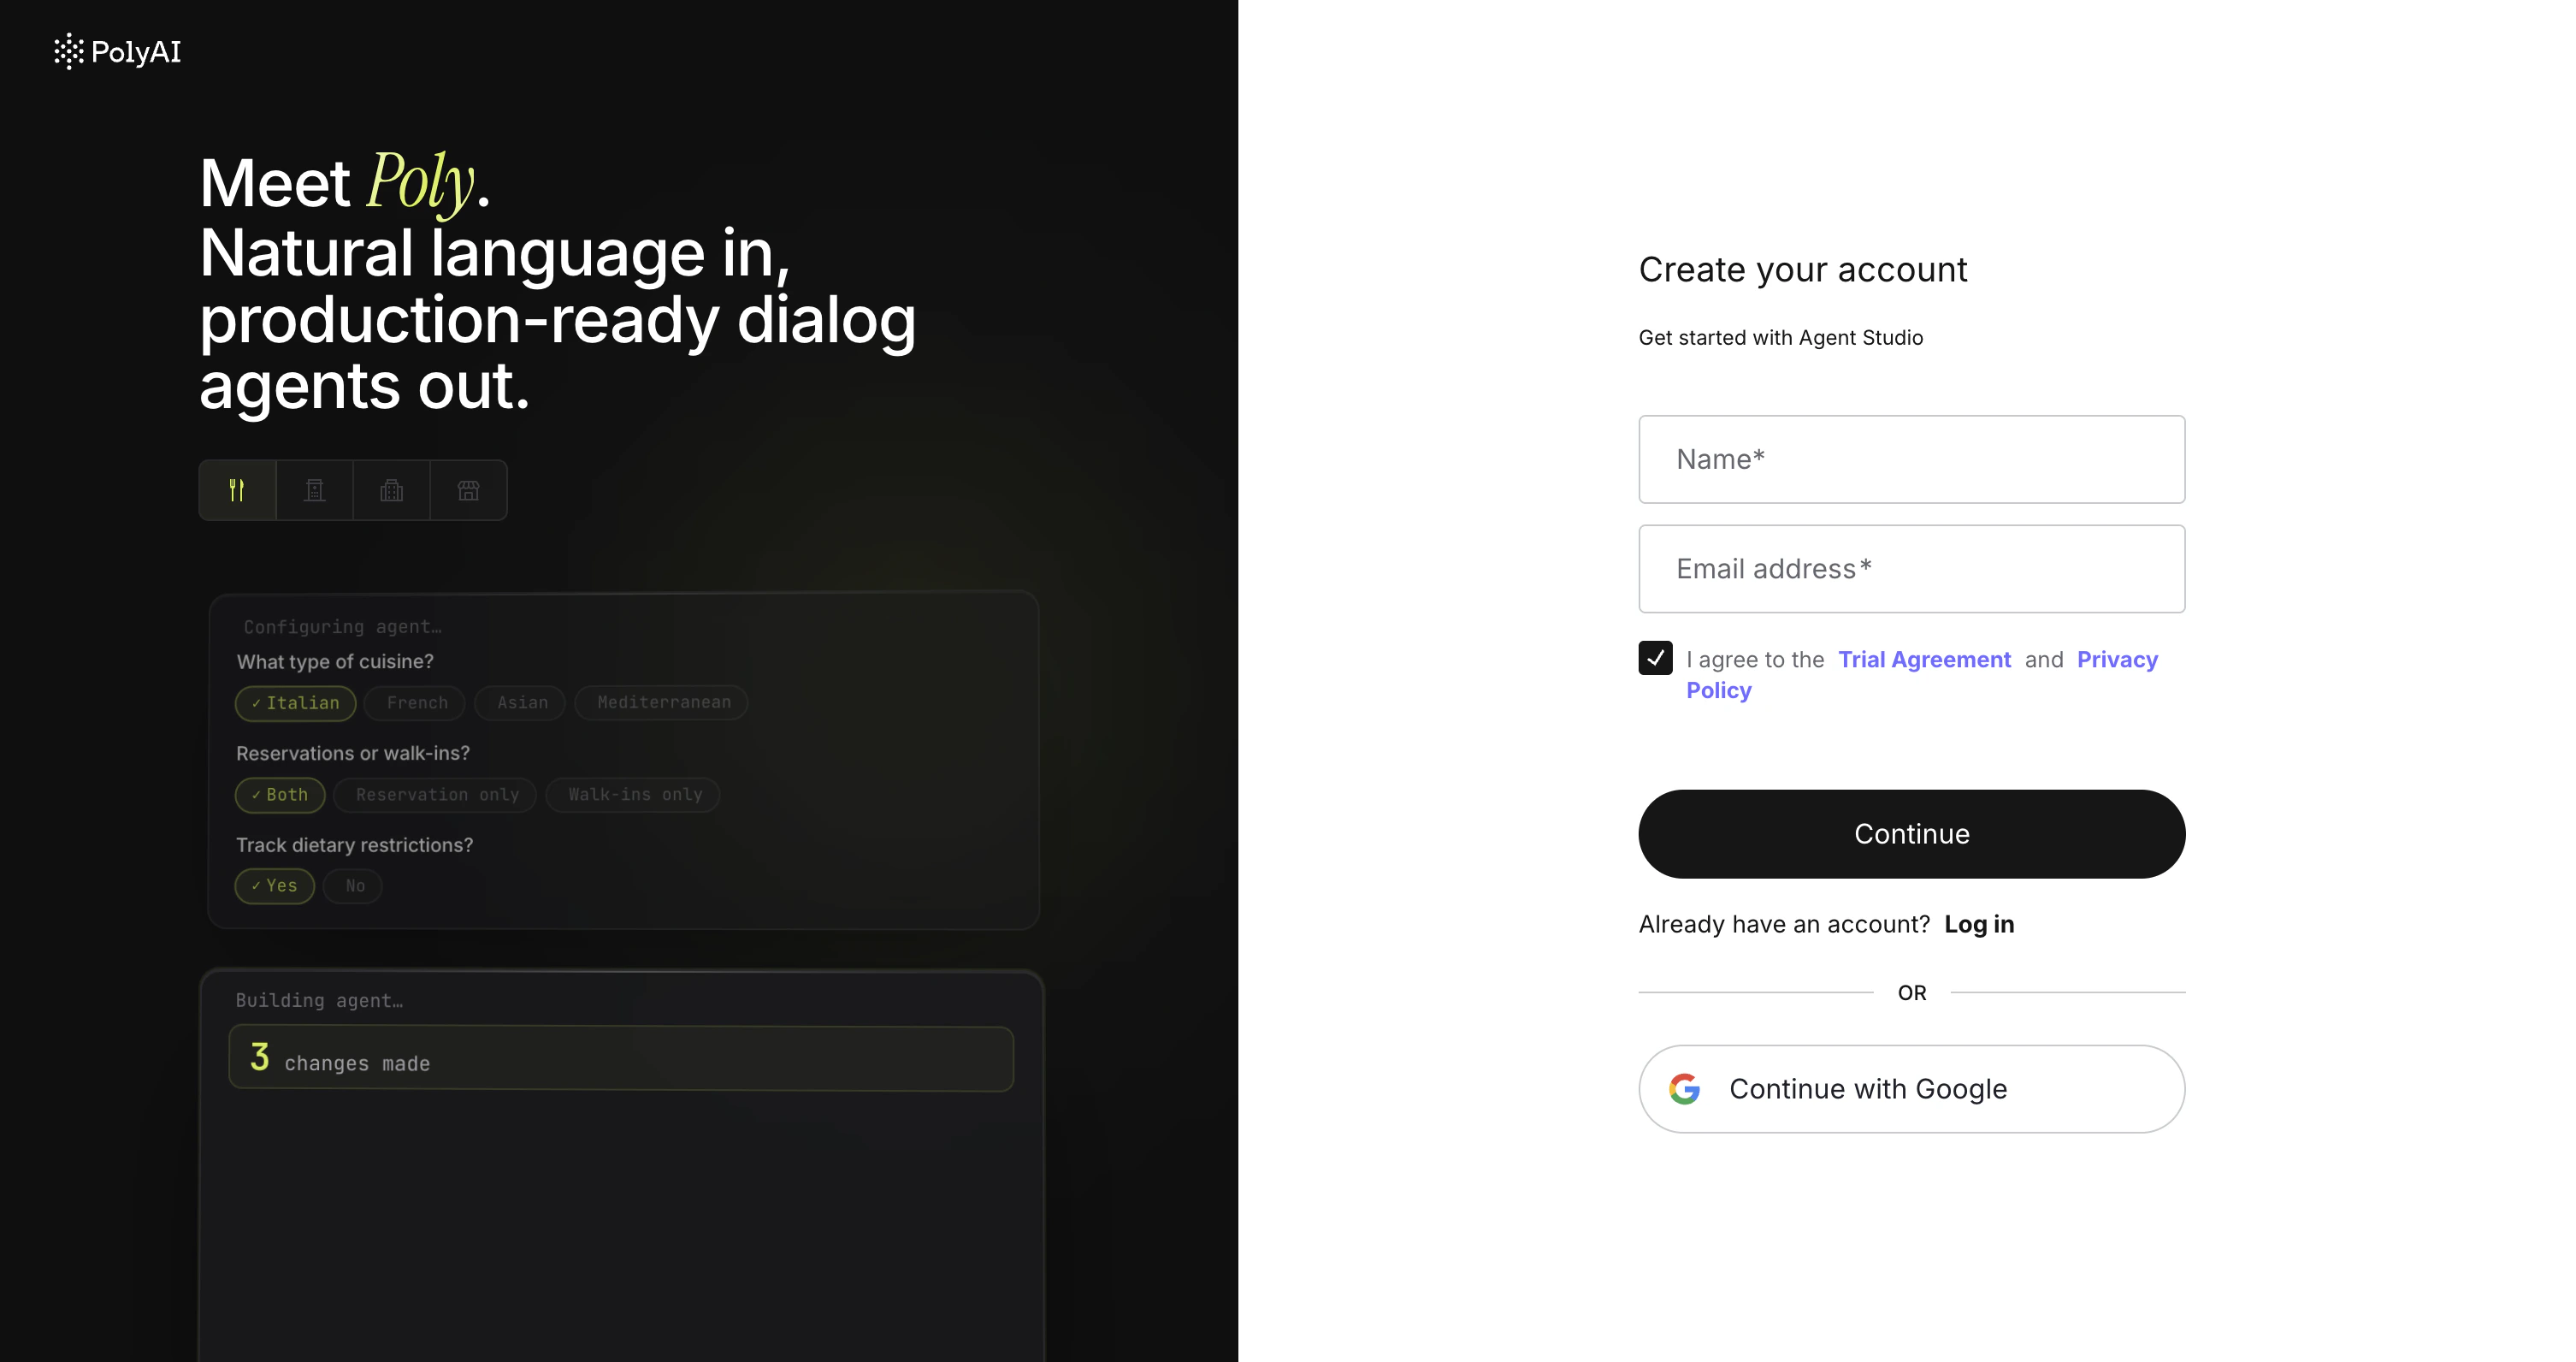Click 'Create your account' heading
Viewport: 2576px width, 1362px height.
pos(1803,270)
